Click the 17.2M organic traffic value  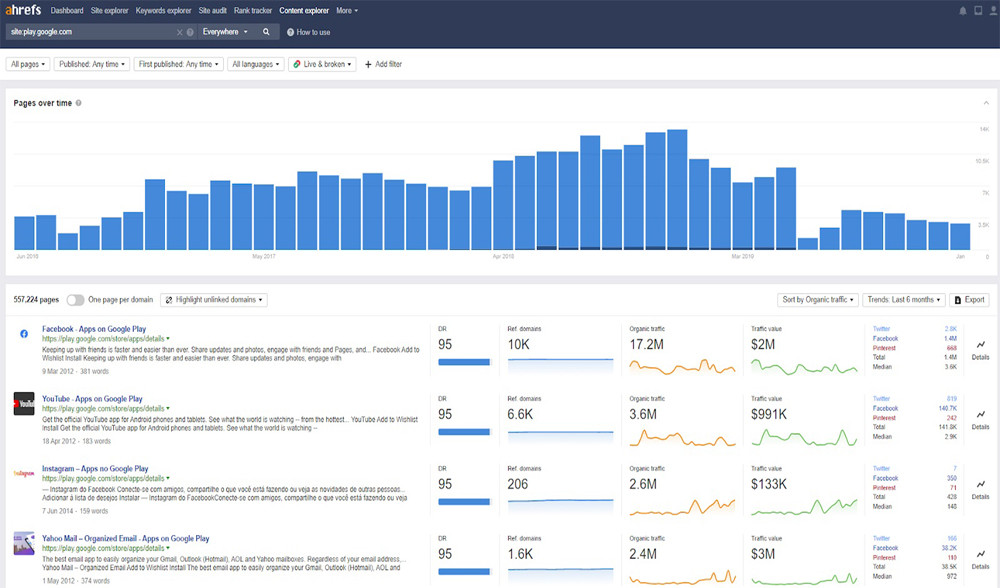coord(647,344)
